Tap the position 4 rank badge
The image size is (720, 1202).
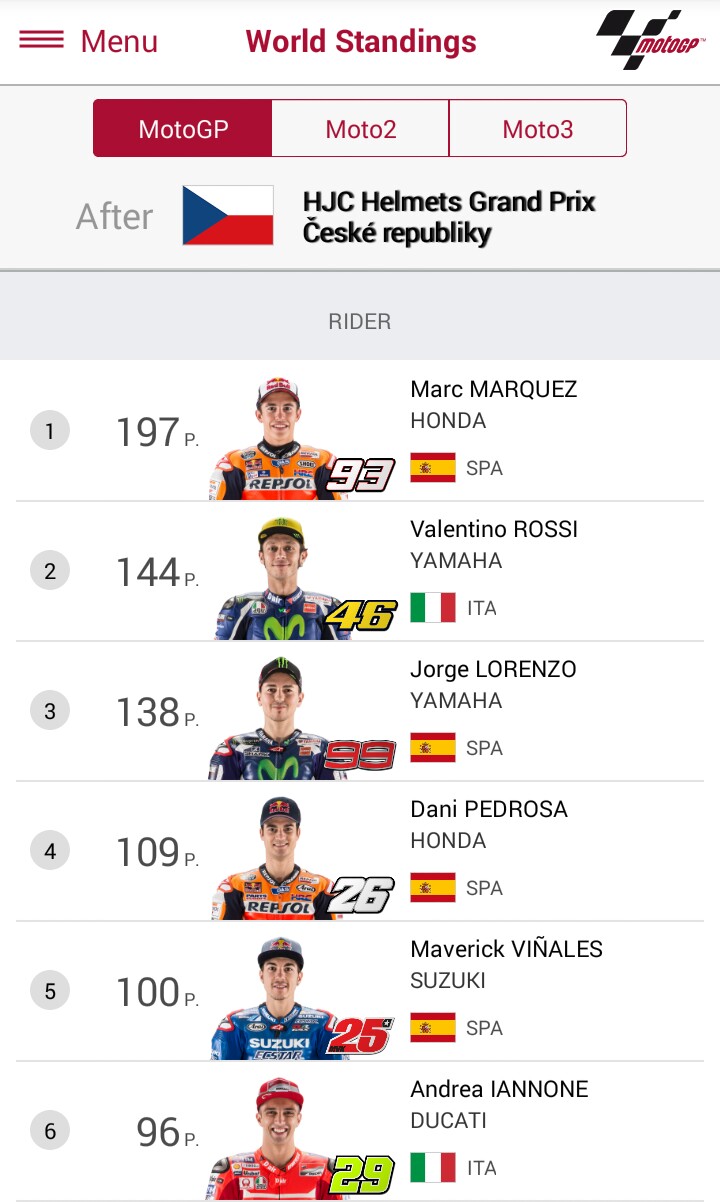[50, 852]
